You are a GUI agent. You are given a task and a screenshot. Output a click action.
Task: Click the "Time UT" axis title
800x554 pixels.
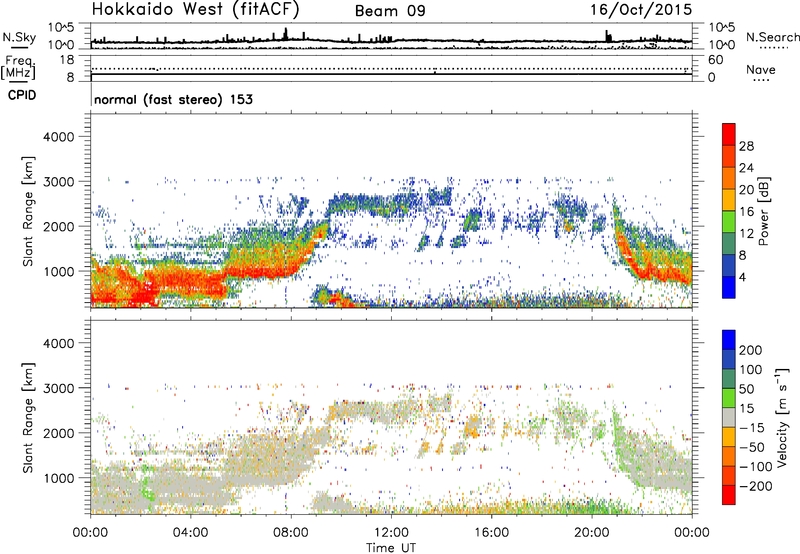tap(391, 548)
